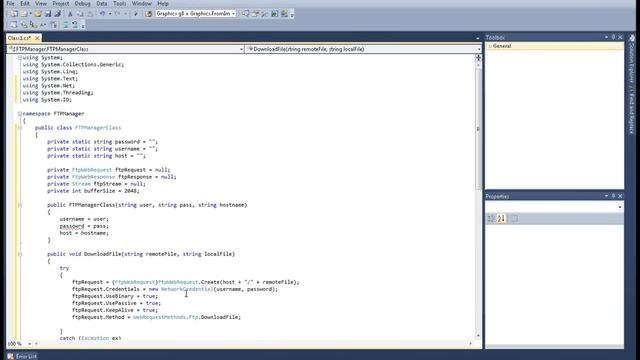Click the Properties Window toolbar icon
Viewport: 640px width, 360px height.
[255, 14]
